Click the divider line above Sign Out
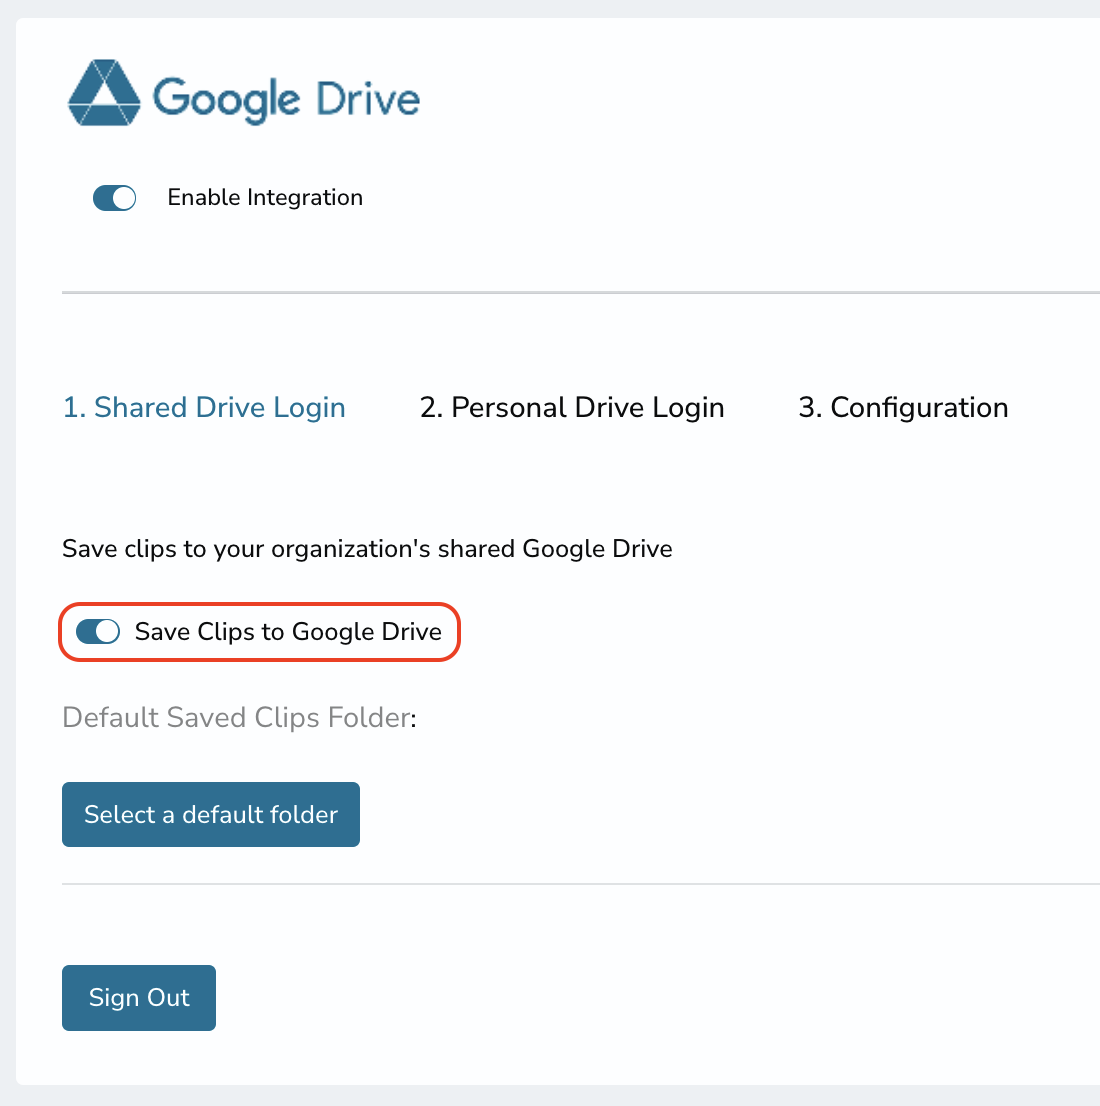The width and height of the screenshot is (1100, 1106). 581,884
